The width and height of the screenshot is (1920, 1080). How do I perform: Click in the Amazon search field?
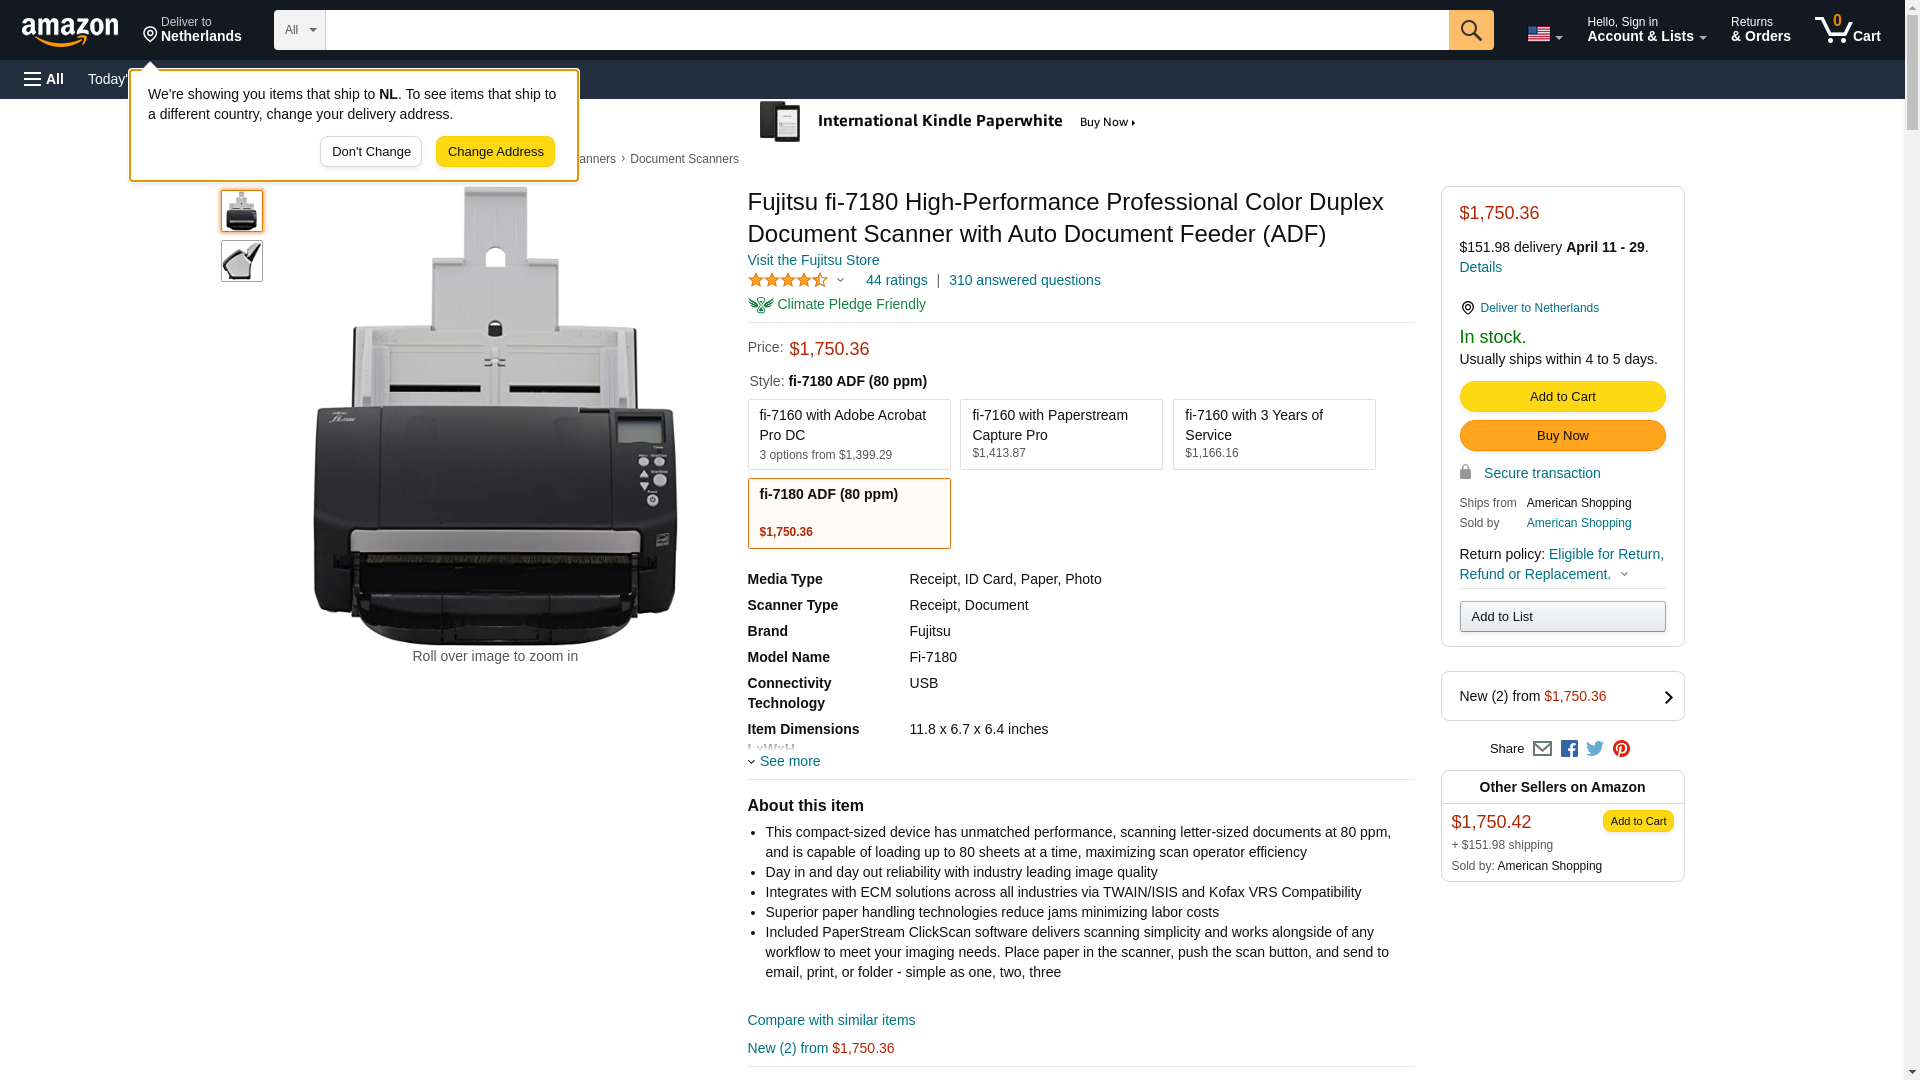(886, 30)
